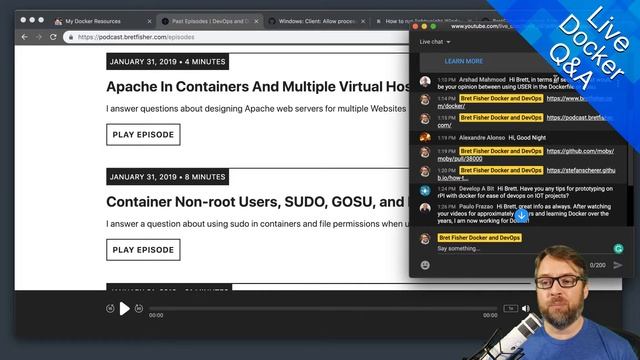Viewport: 640px width, 360px height.
Task: Open the podcast.bretfisher.com link in chat
Action: pos(525,121)
